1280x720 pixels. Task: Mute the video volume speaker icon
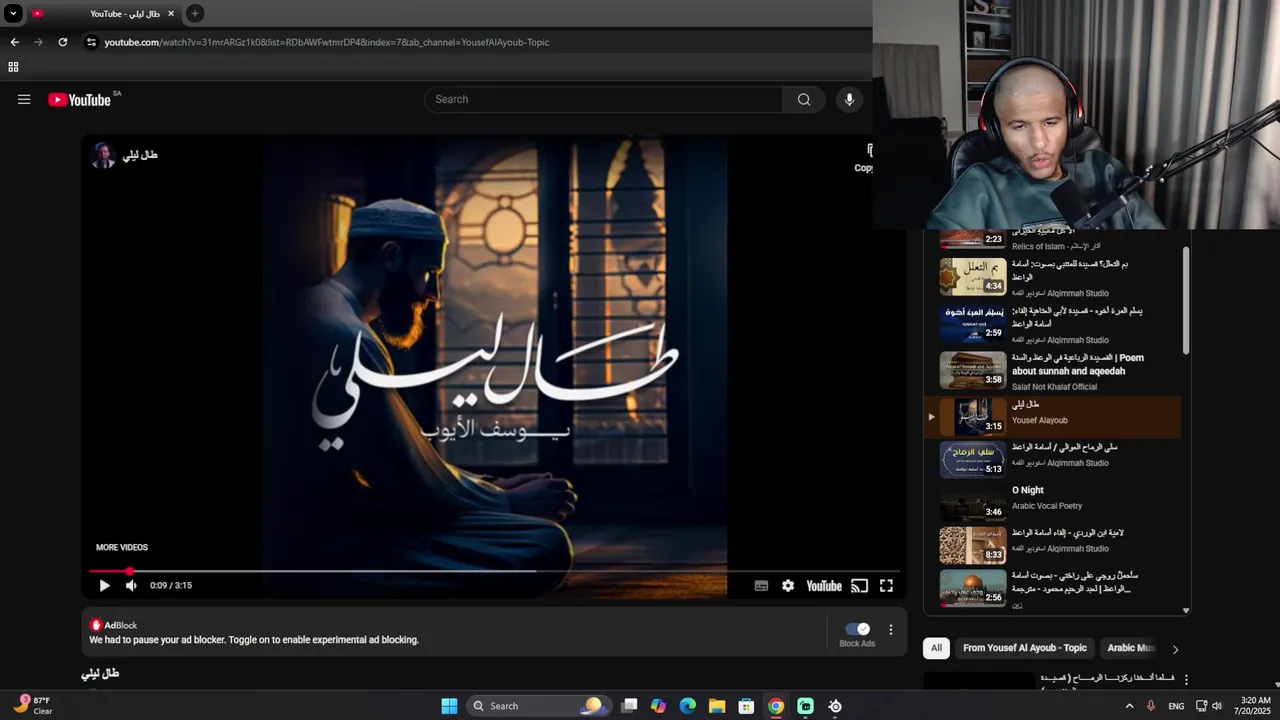131,586
